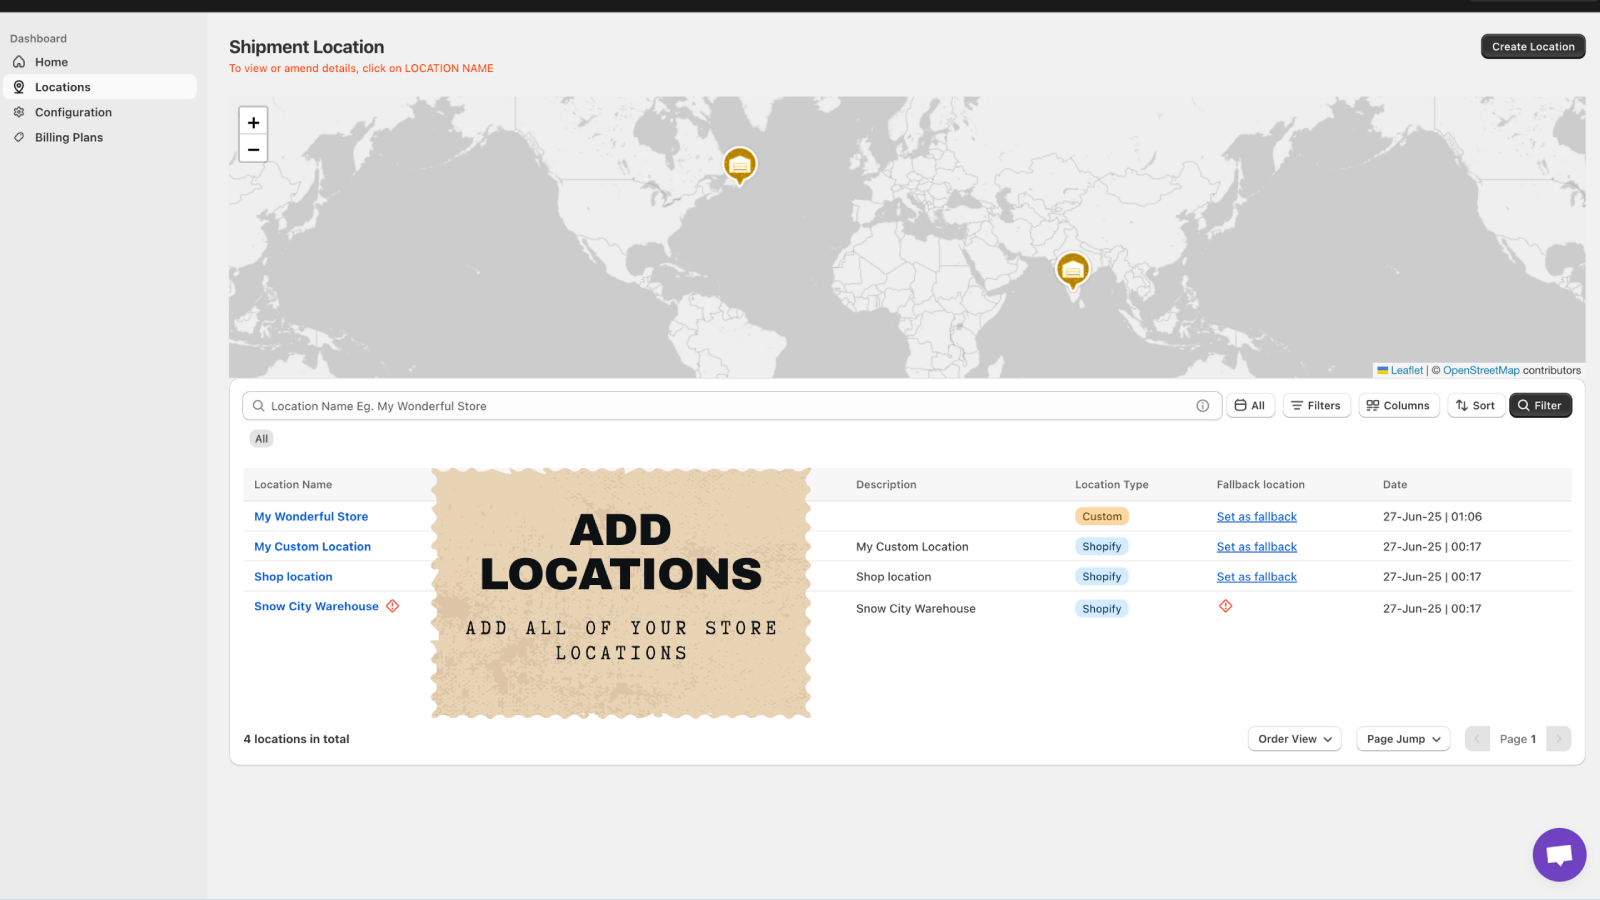The width and height of the screenshot is (1600, 900).
Task: Click 'Snow City Warehouse' description cell
Action: 916,609
